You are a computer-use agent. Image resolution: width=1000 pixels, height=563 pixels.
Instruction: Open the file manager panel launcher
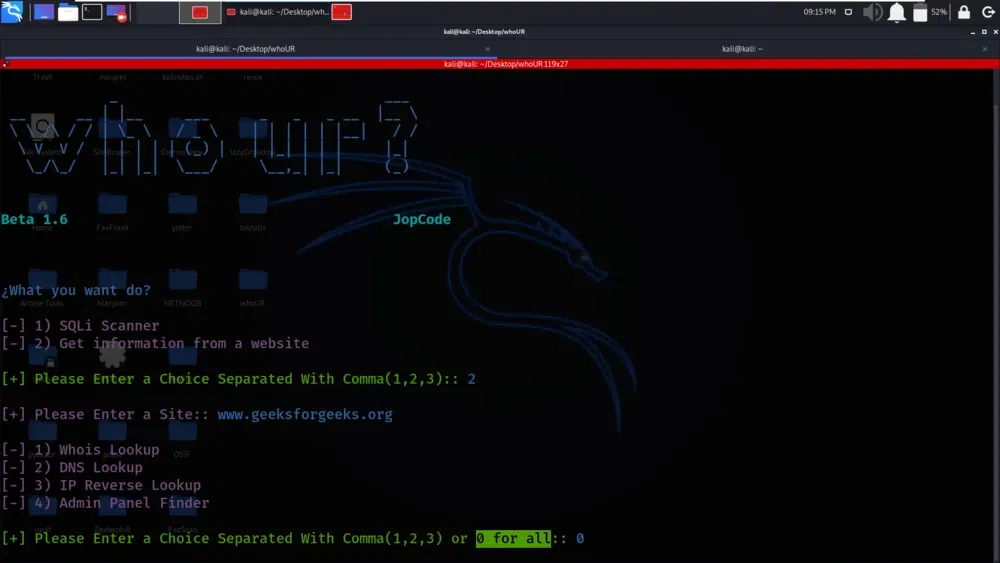[68, 12]
